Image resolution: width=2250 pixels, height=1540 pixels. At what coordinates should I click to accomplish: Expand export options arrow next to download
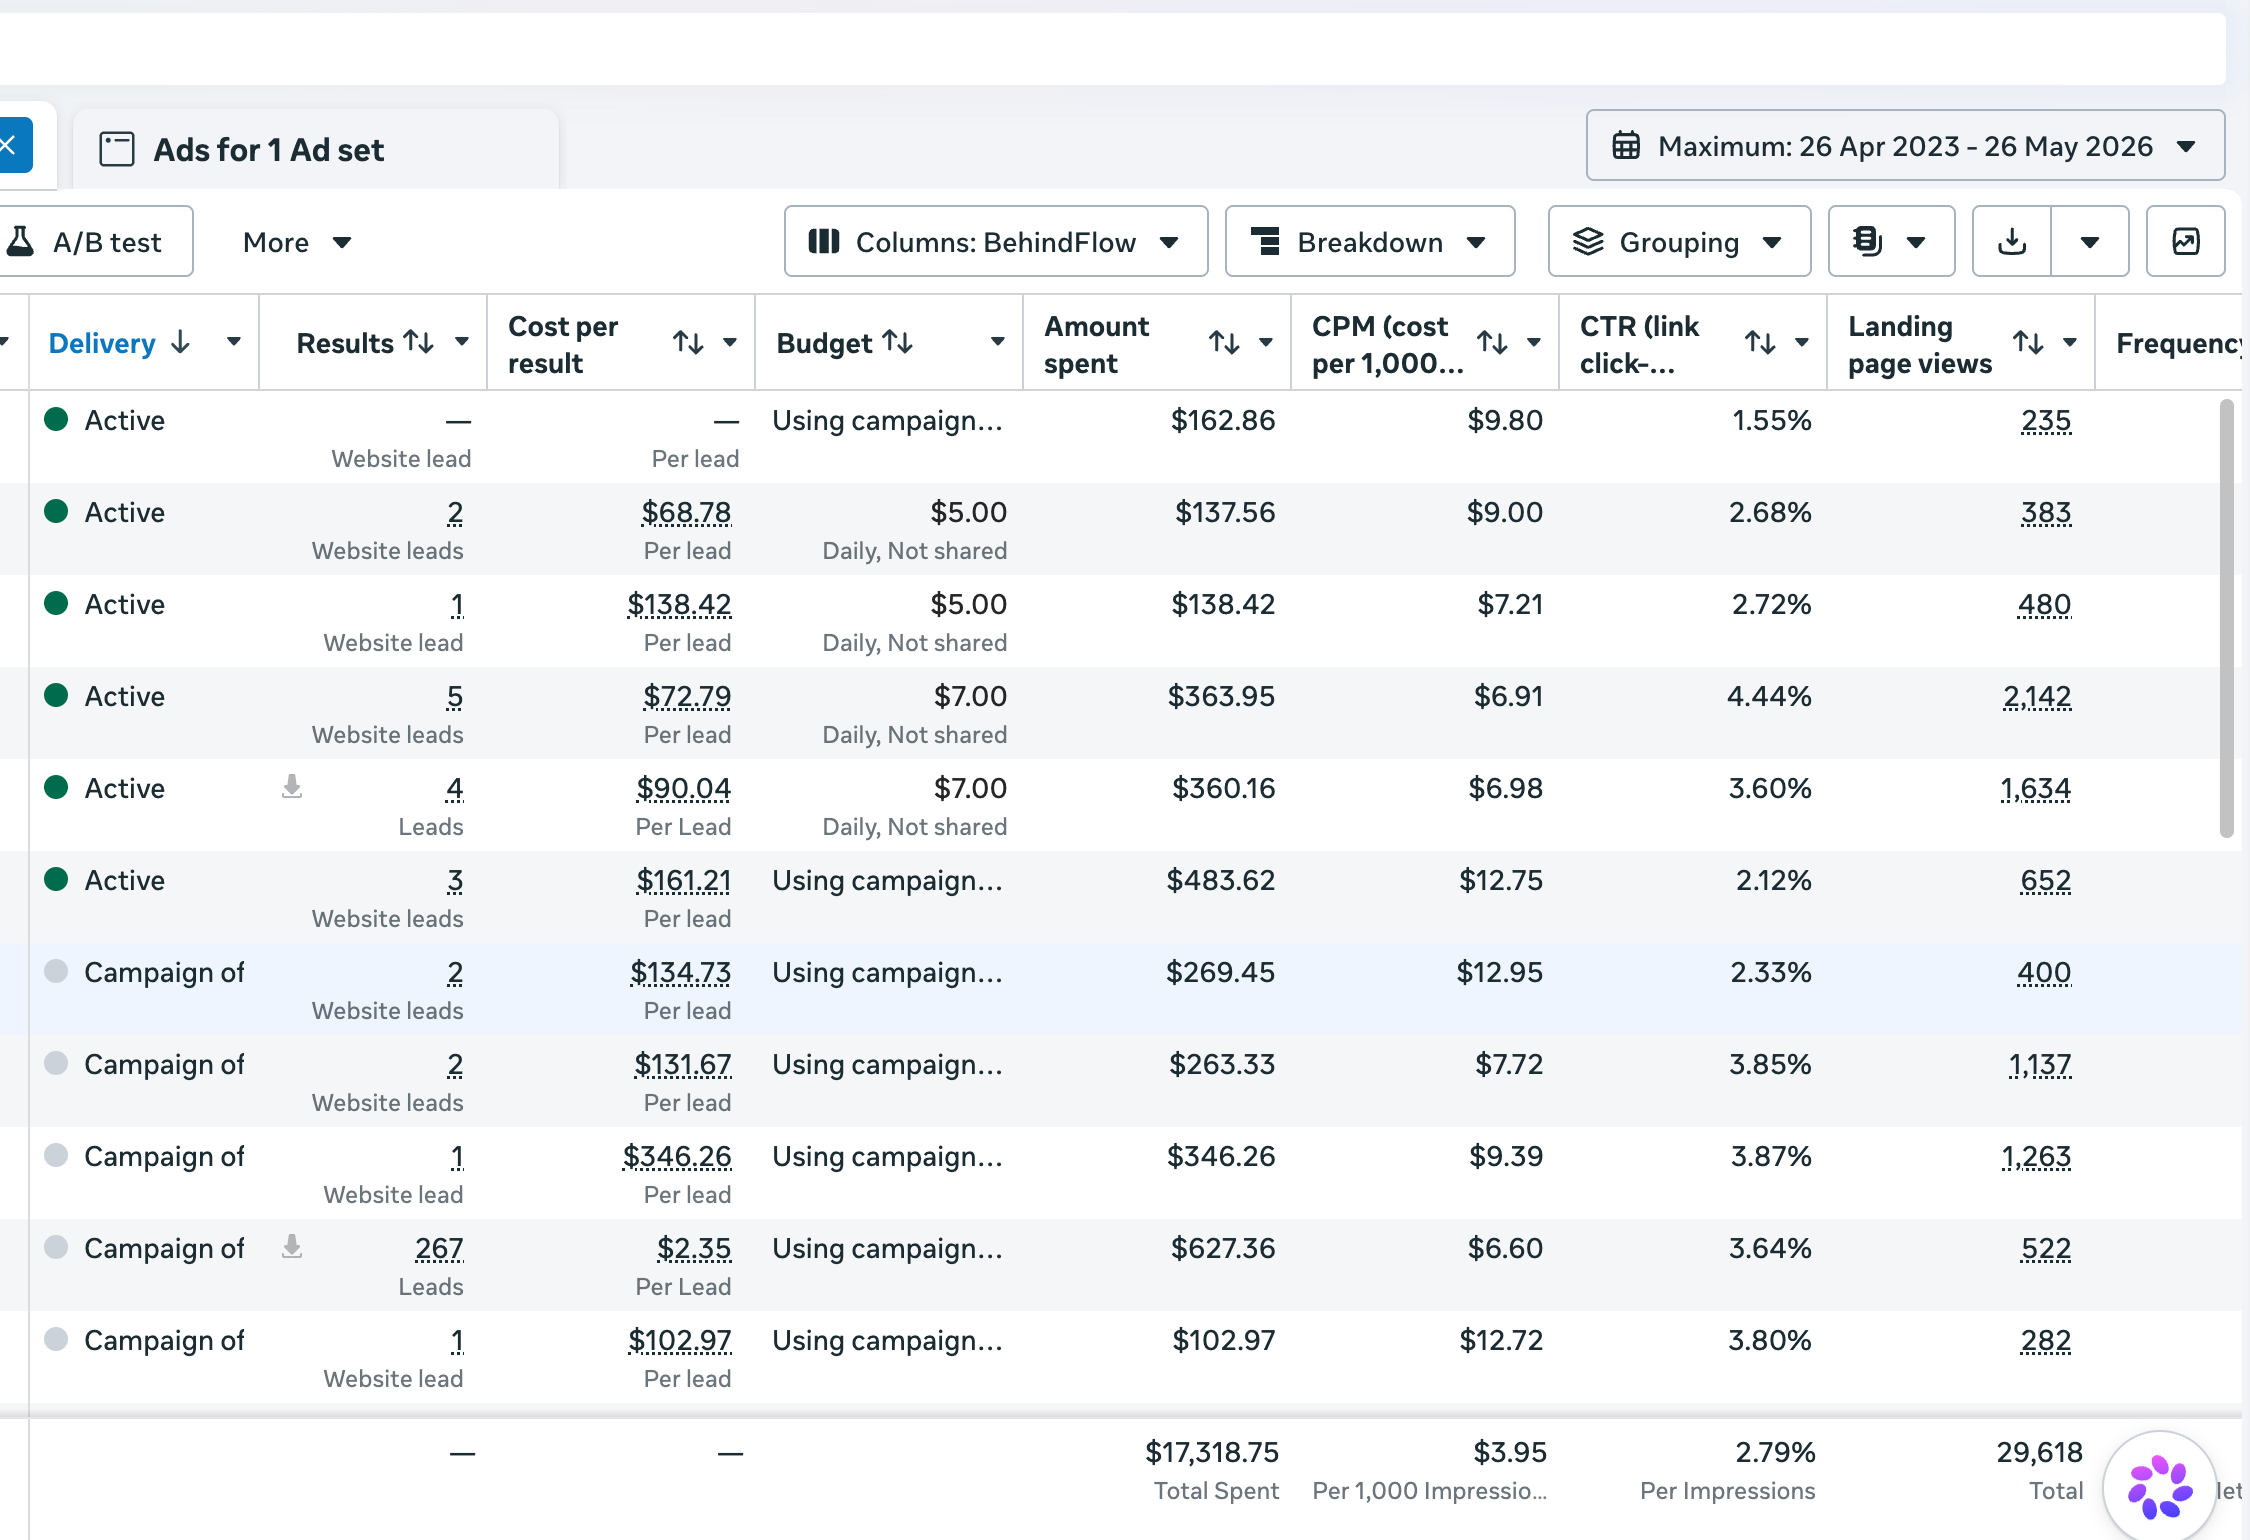2090,242
